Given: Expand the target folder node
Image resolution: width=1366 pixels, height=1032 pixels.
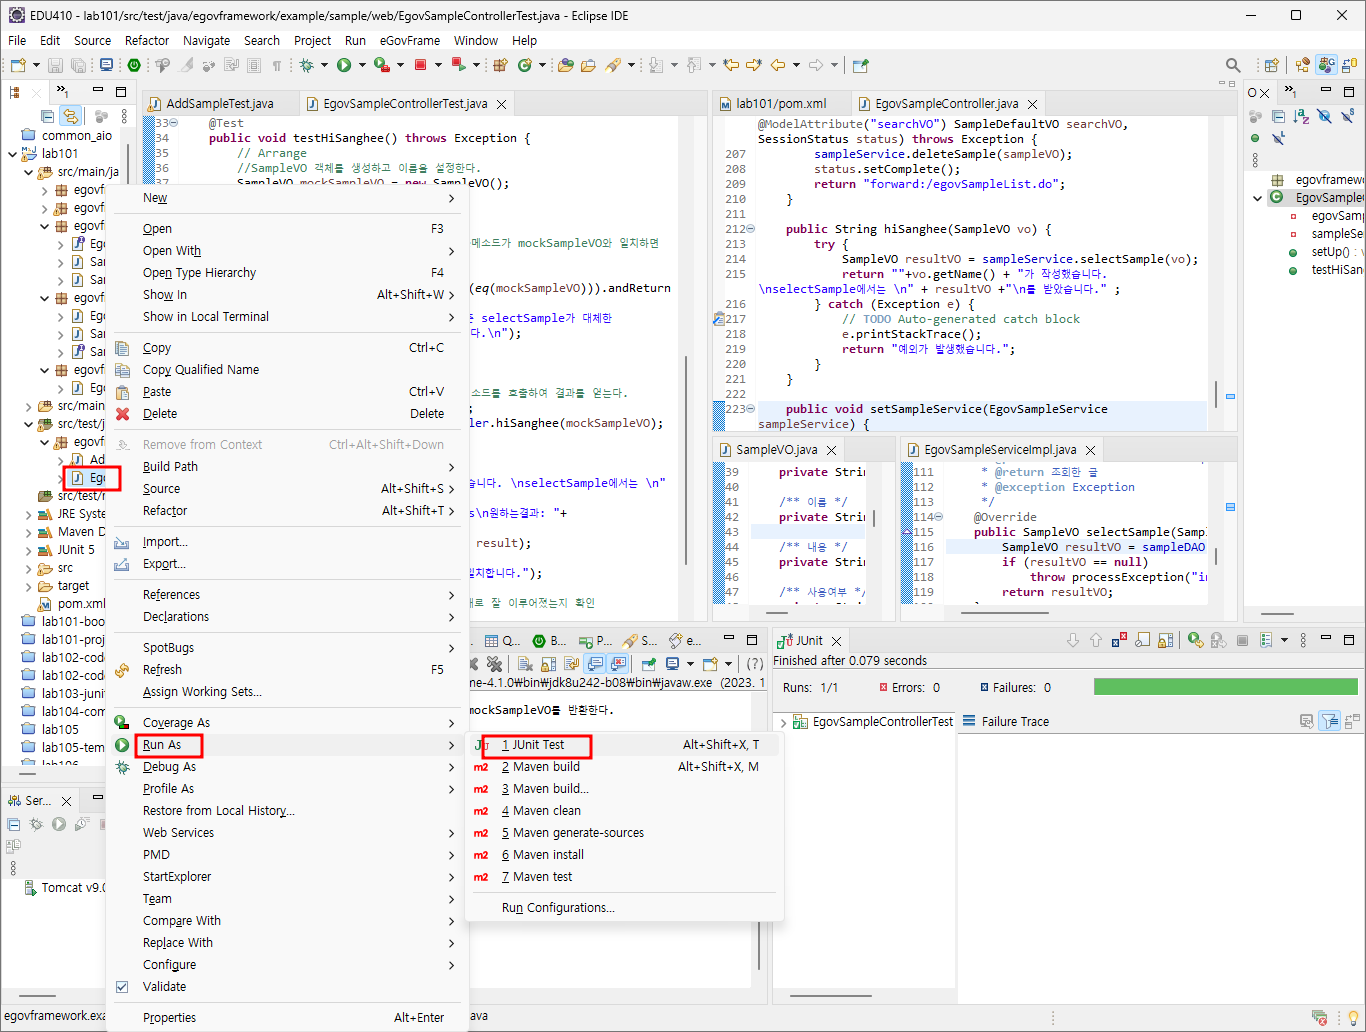Looking at the screenshot, I should 29,586.
